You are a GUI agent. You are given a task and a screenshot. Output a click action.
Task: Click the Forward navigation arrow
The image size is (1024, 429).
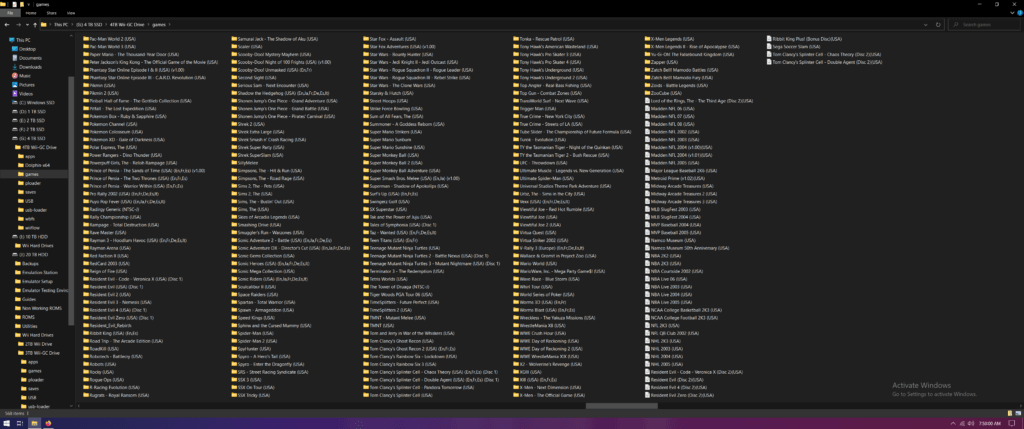[18, 25]
